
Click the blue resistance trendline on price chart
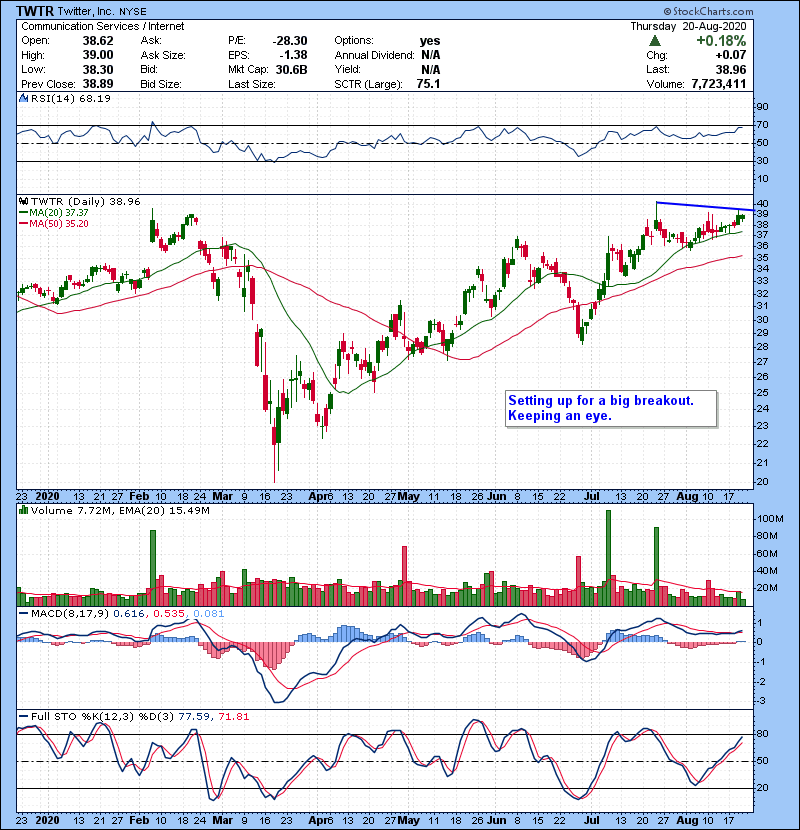[x=705, y=206]
